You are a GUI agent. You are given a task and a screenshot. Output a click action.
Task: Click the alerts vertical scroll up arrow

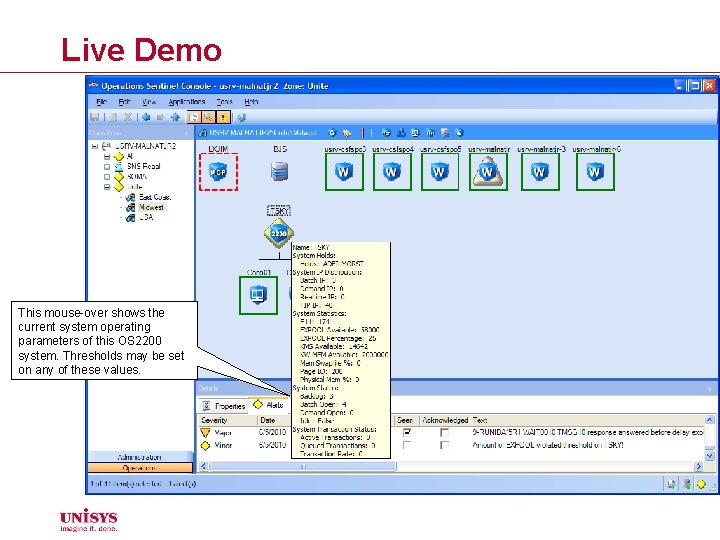[709, 420]
